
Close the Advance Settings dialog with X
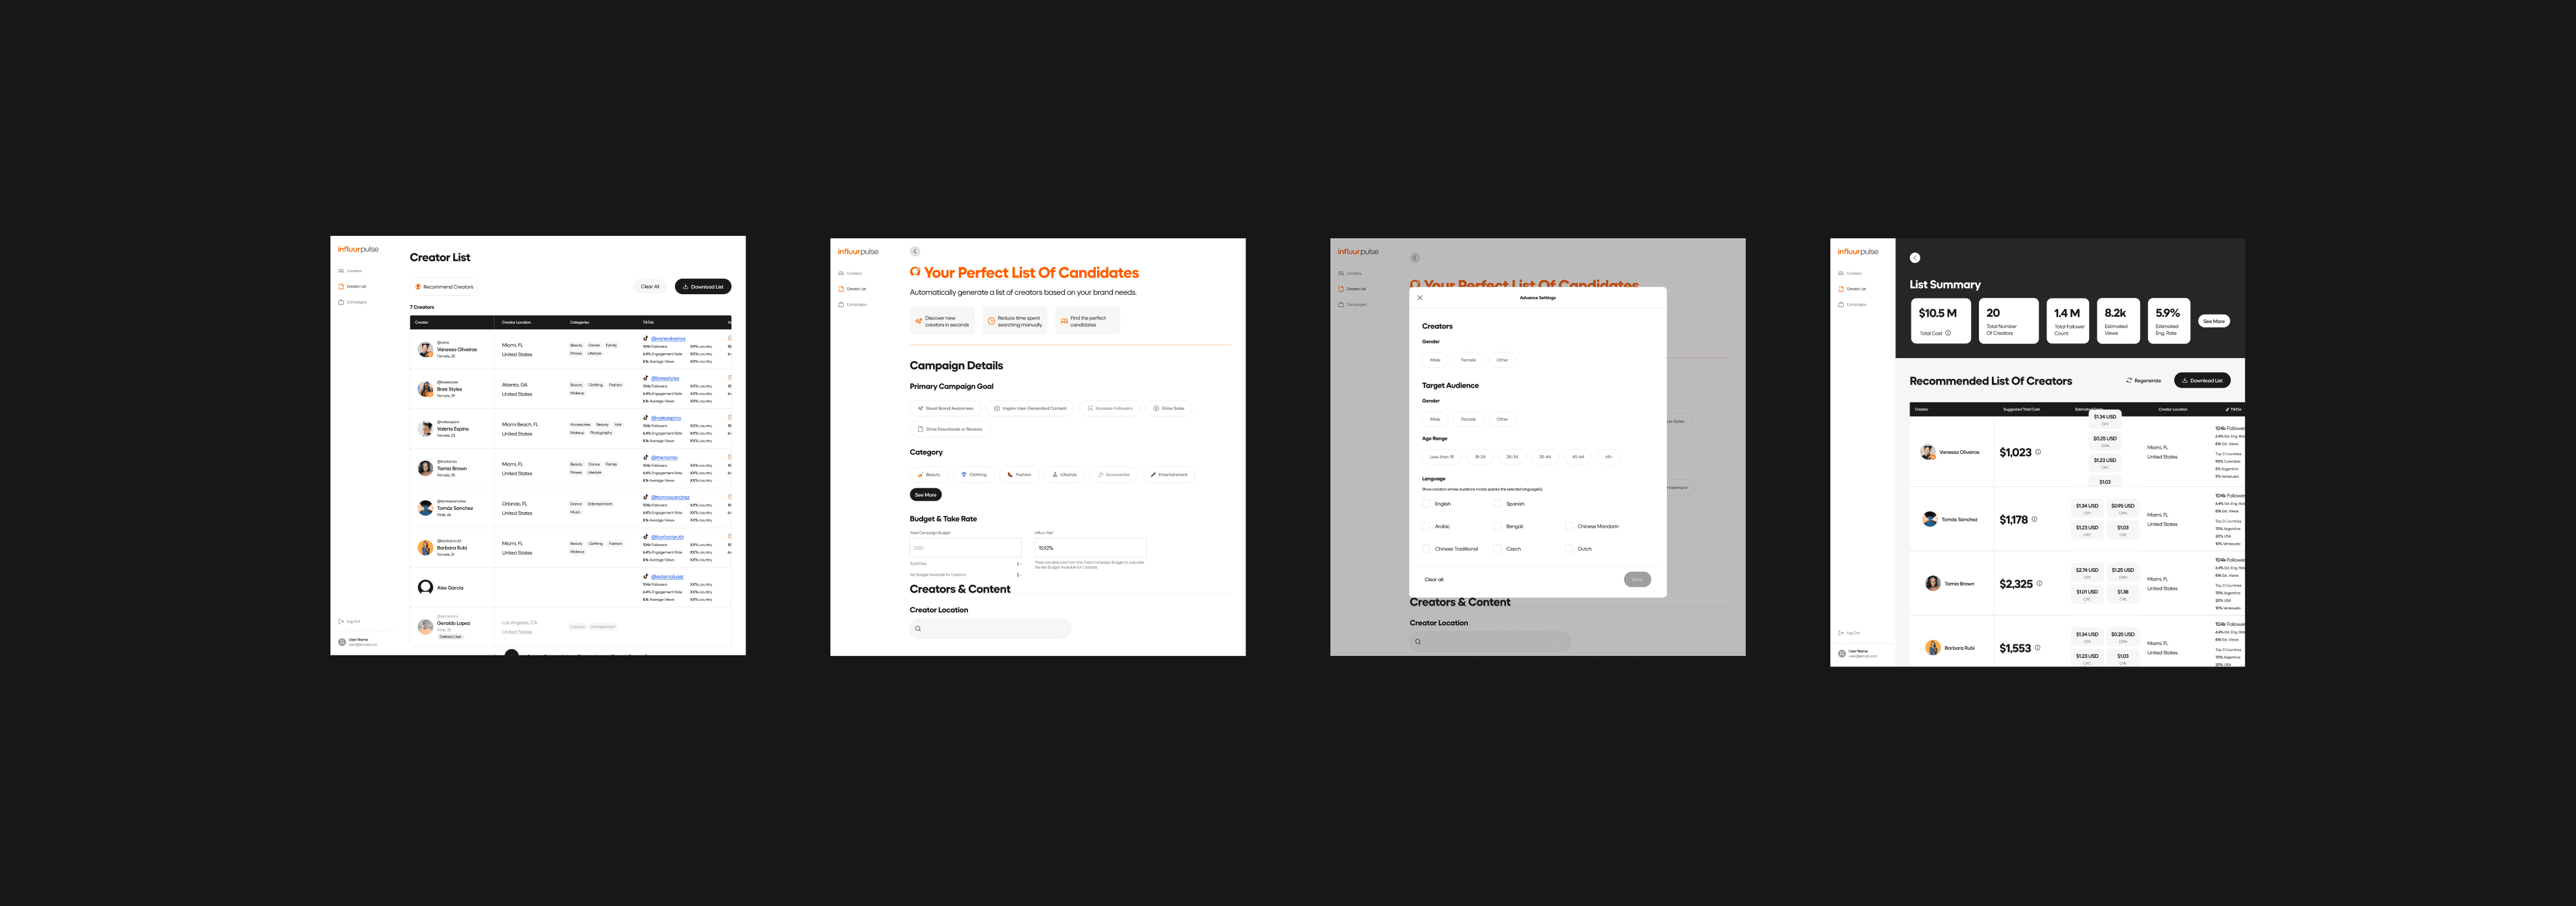tap(1420, 298)
